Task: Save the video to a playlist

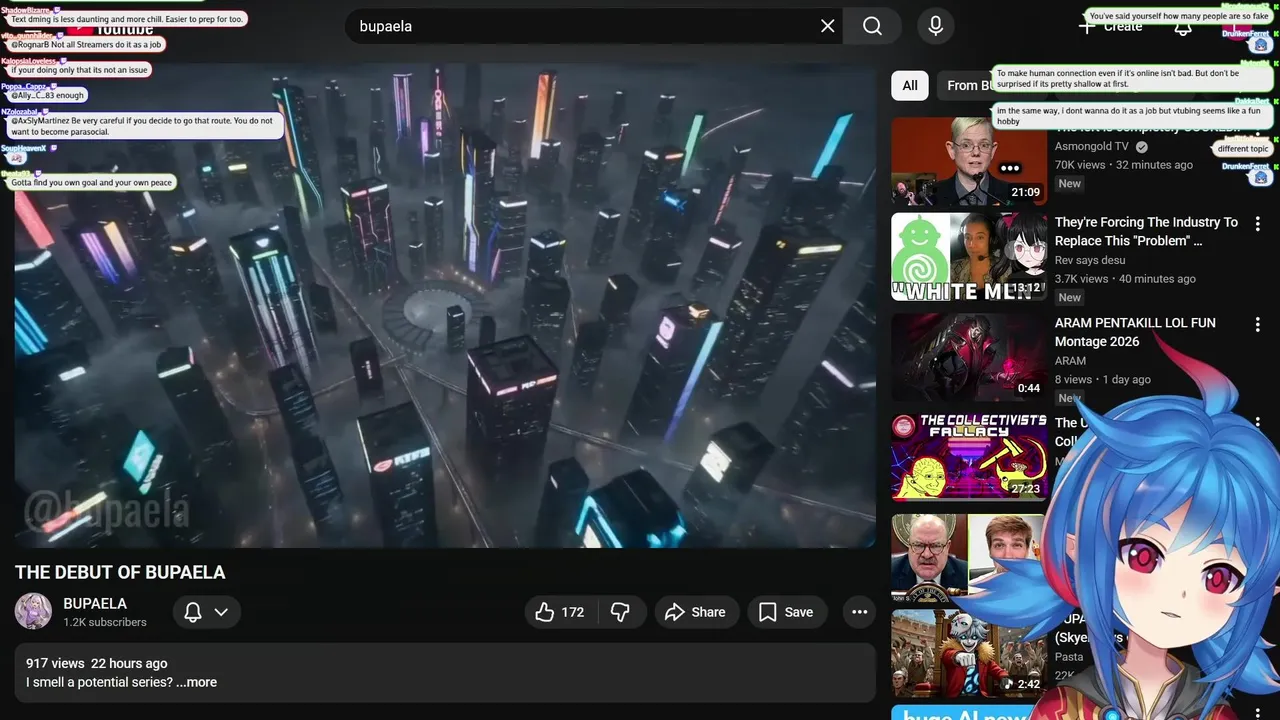Action: point(787,612)
